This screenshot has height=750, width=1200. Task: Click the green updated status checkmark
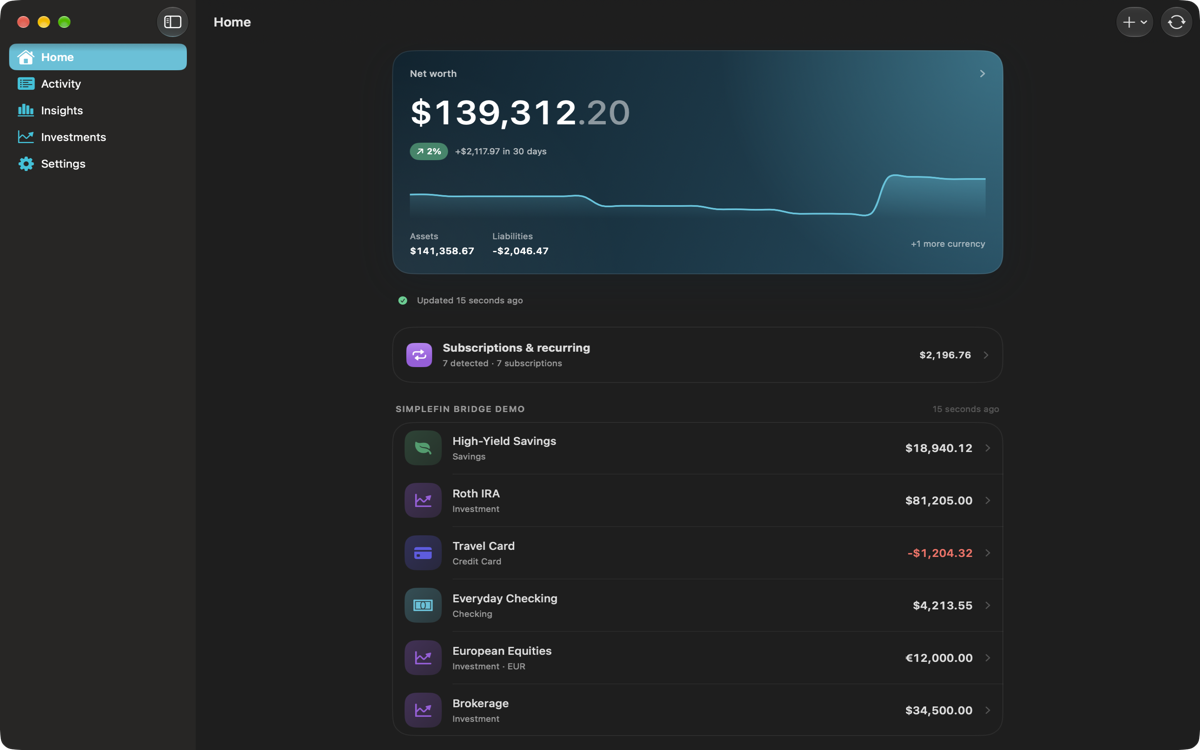[403, 300]
